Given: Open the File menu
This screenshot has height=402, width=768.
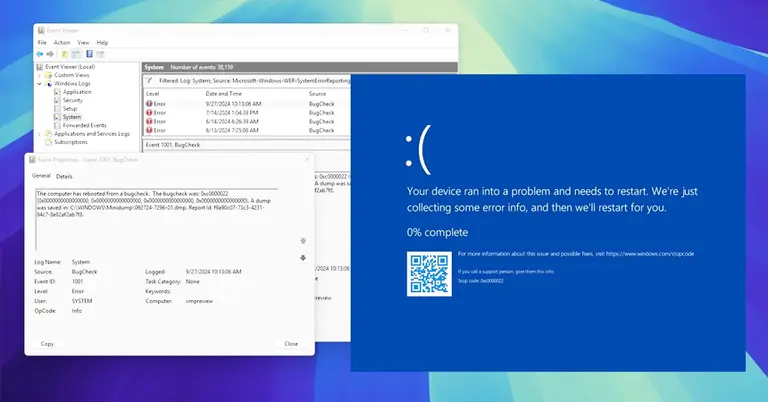Looking at the screenshot, I should click(43, 43).
